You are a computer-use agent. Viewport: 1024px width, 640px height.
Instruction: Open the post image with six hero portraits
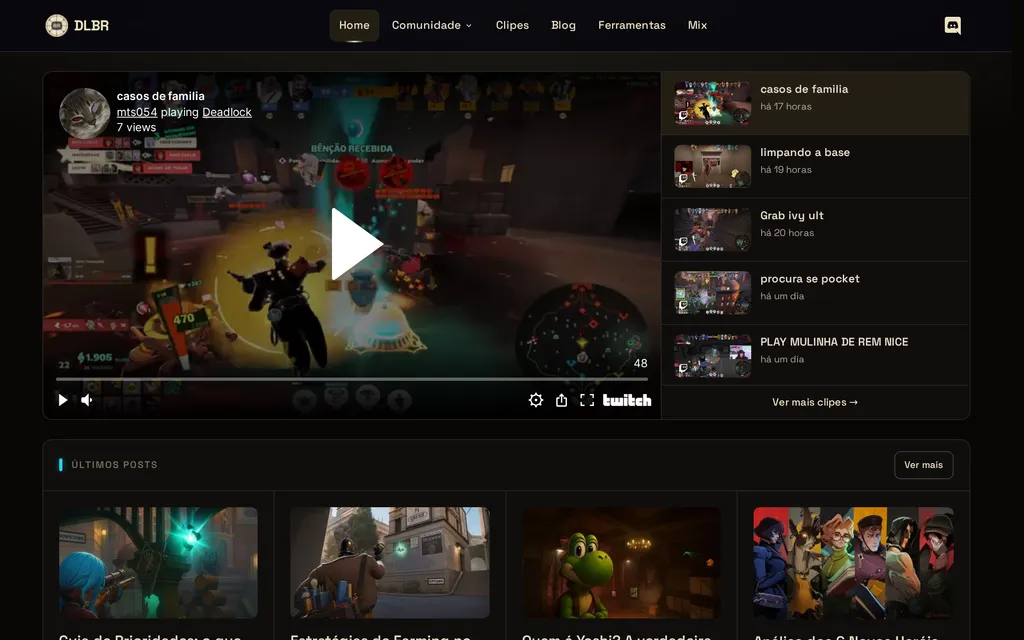coord(853,563)
